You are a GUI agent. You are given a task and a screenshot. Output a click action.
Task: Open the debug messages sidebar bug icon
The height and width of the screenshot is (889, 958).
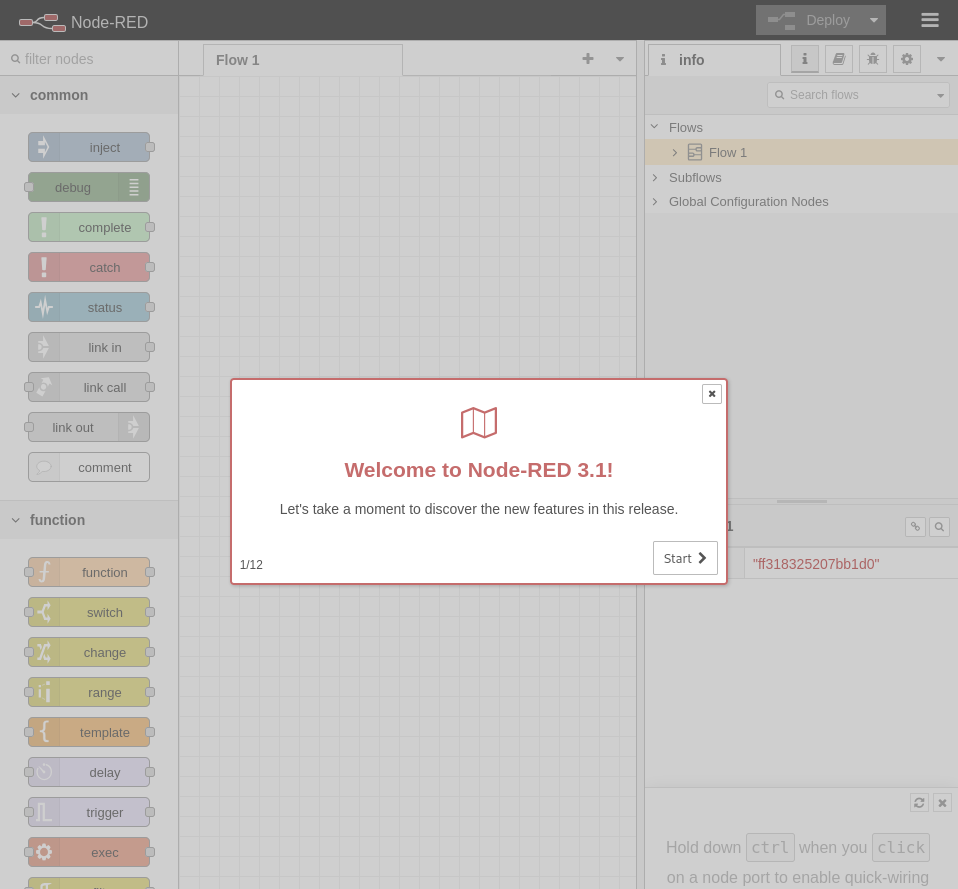pos(872,58)
